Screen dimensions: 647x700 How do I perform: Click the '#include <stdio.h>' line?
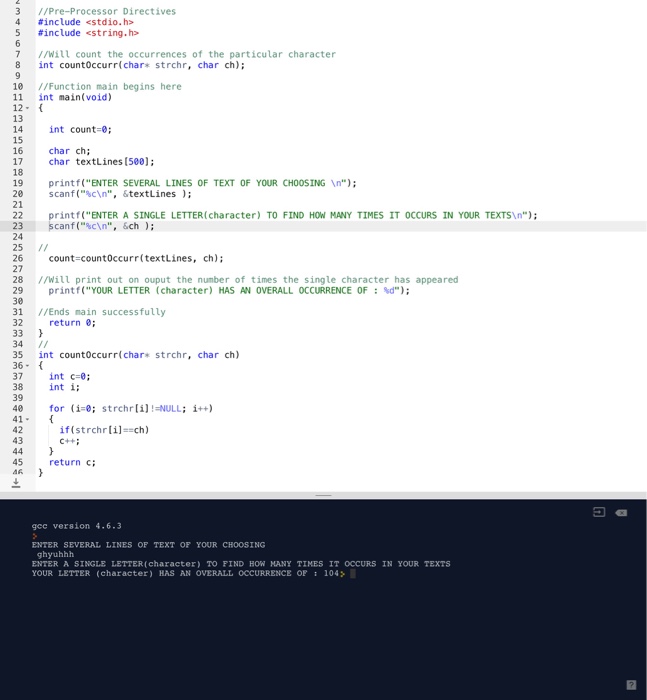point(86,22)
